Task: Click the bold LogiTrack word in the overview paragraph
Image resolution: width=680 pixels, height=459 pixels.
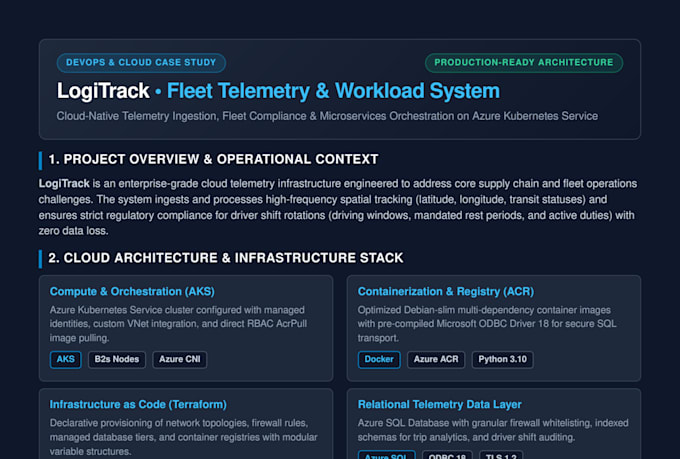Action: tap(64, 184)
